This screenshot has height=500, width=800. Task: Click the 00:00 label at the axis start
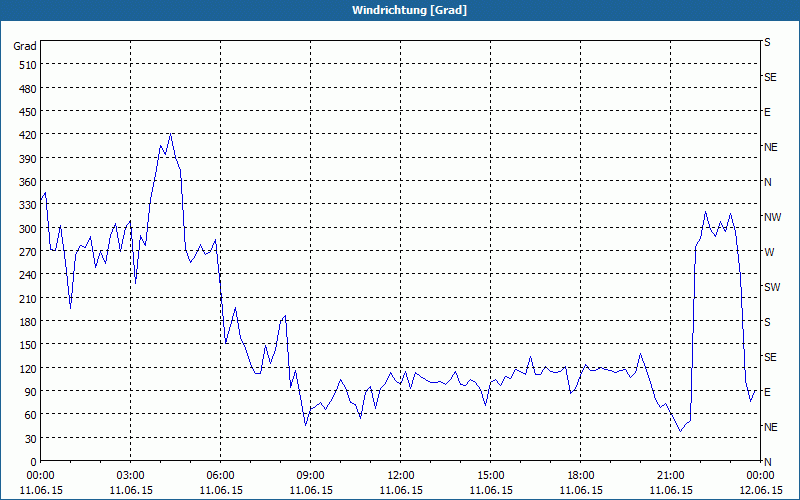(x=41, y=476)
